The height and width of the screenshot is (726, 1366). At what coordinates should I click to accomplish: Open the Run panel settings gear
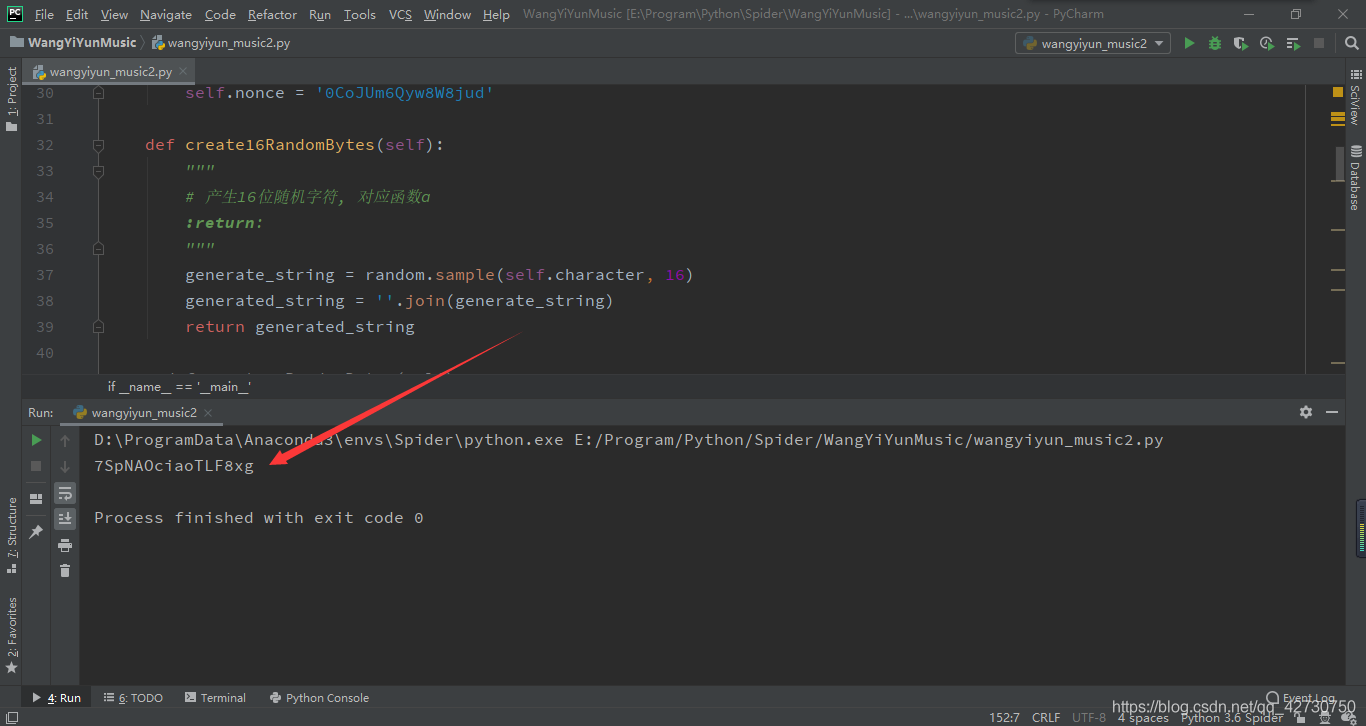point(1305,412)
